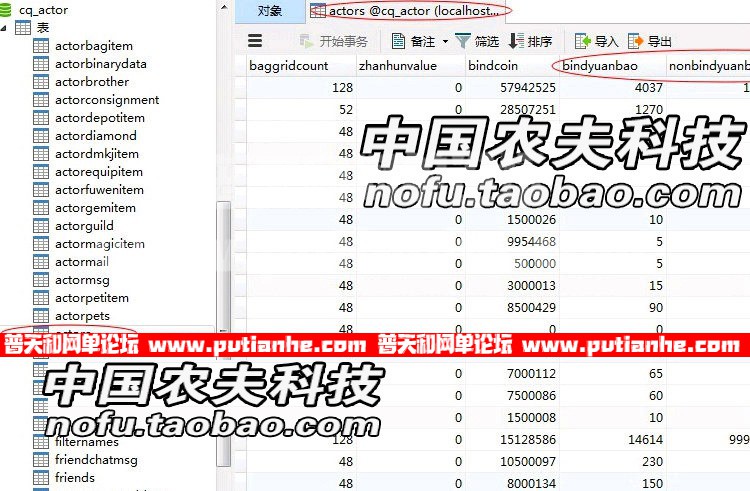
Task: Switch to the 对象 tab
Action: click(270, 11)
